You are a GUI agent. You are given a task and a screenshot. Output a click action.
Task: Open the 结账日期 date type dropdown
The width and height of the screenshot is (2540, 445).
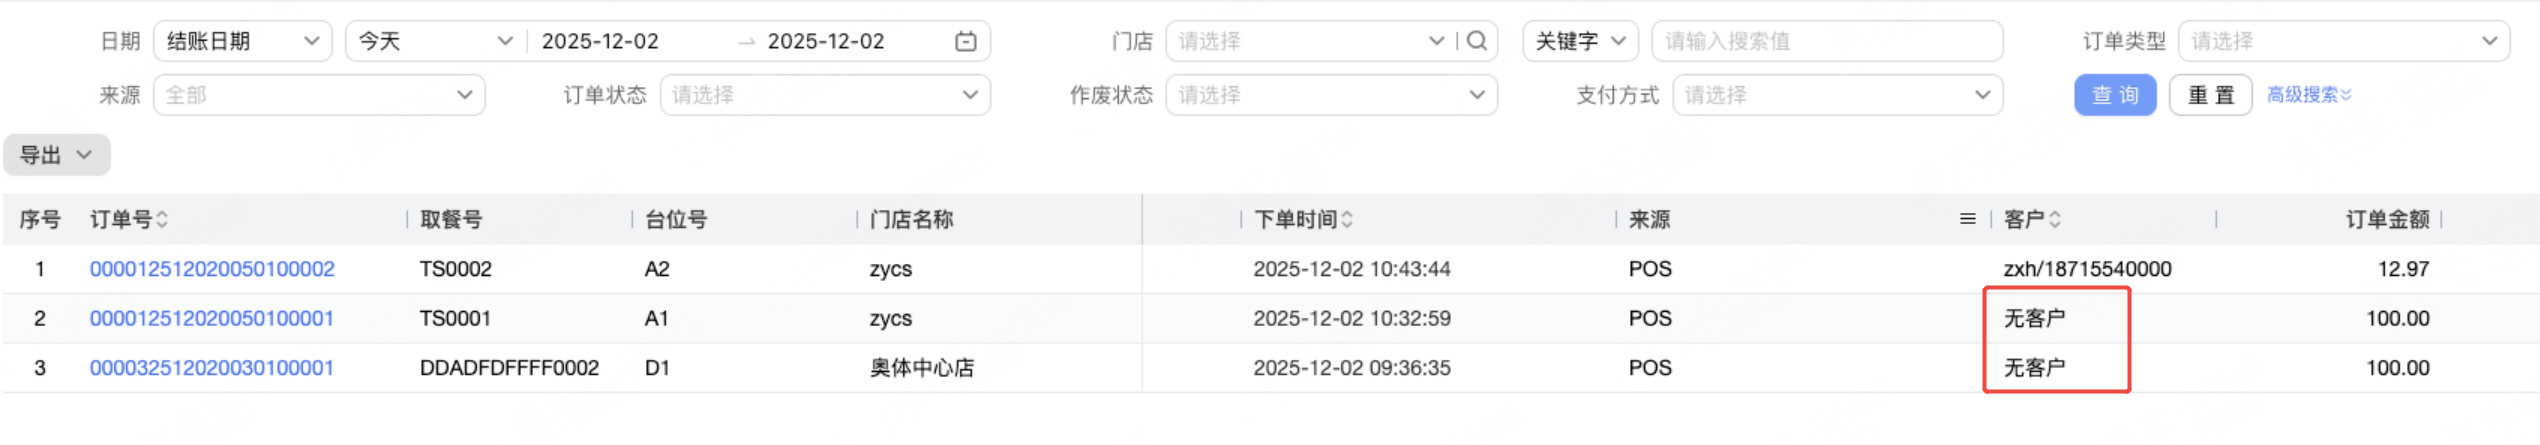242,41
